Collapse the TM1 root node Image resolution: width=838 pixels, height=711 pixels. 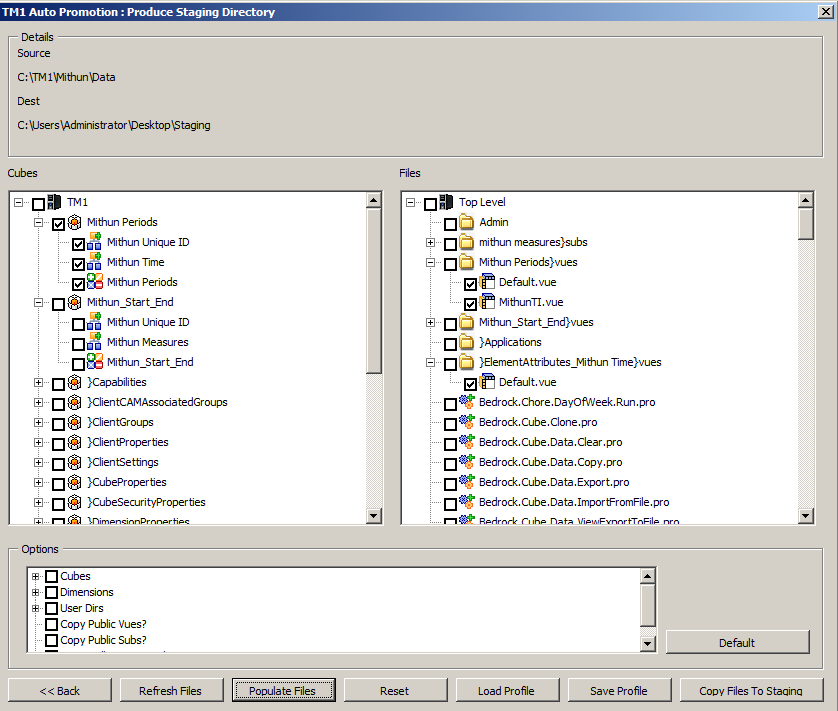coord(19,203)
